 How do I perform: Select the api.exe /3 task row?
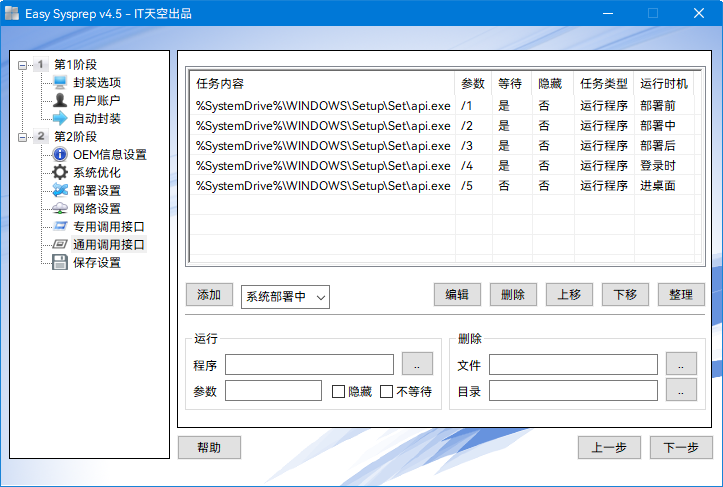[x=445, y=146]
